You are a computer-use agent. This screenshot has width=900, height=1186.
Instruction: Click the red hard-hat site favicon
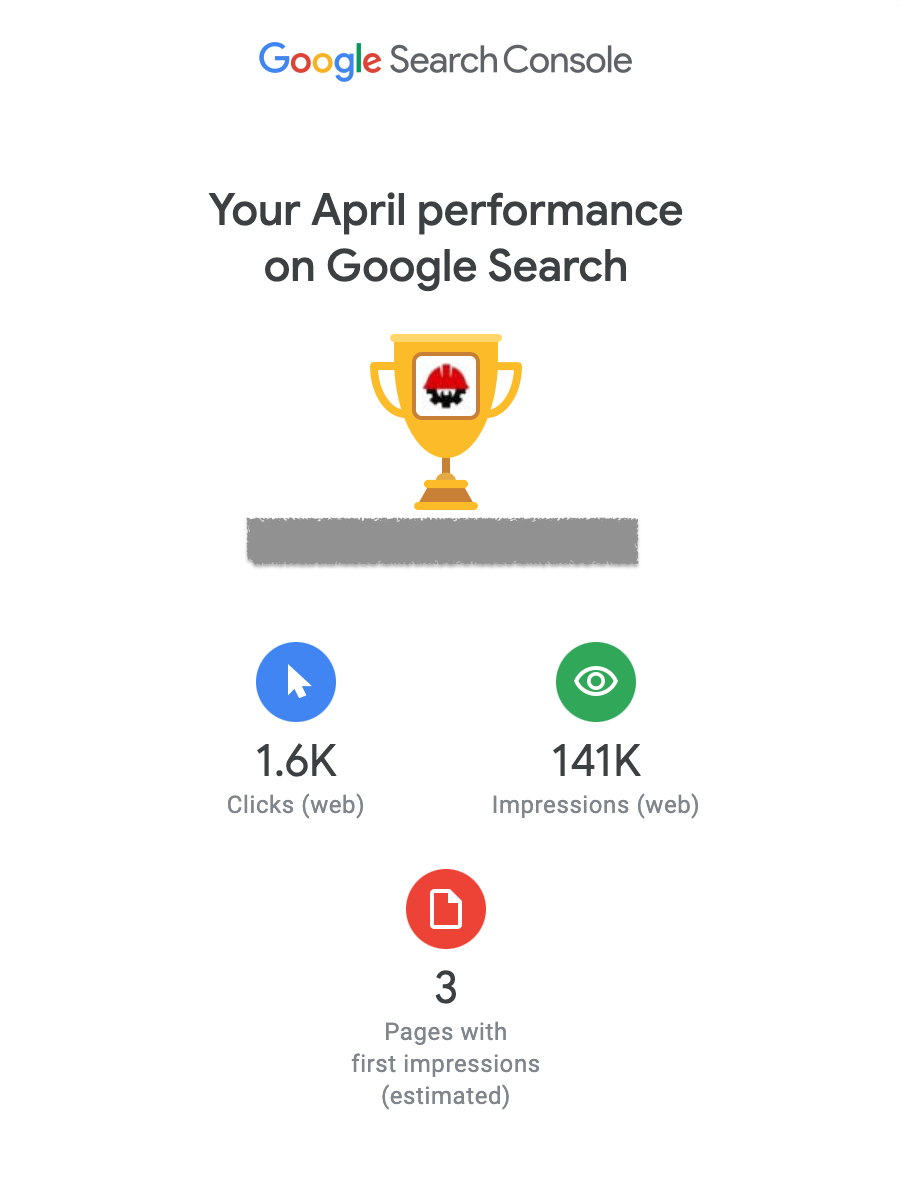click(x=446, y=385)
